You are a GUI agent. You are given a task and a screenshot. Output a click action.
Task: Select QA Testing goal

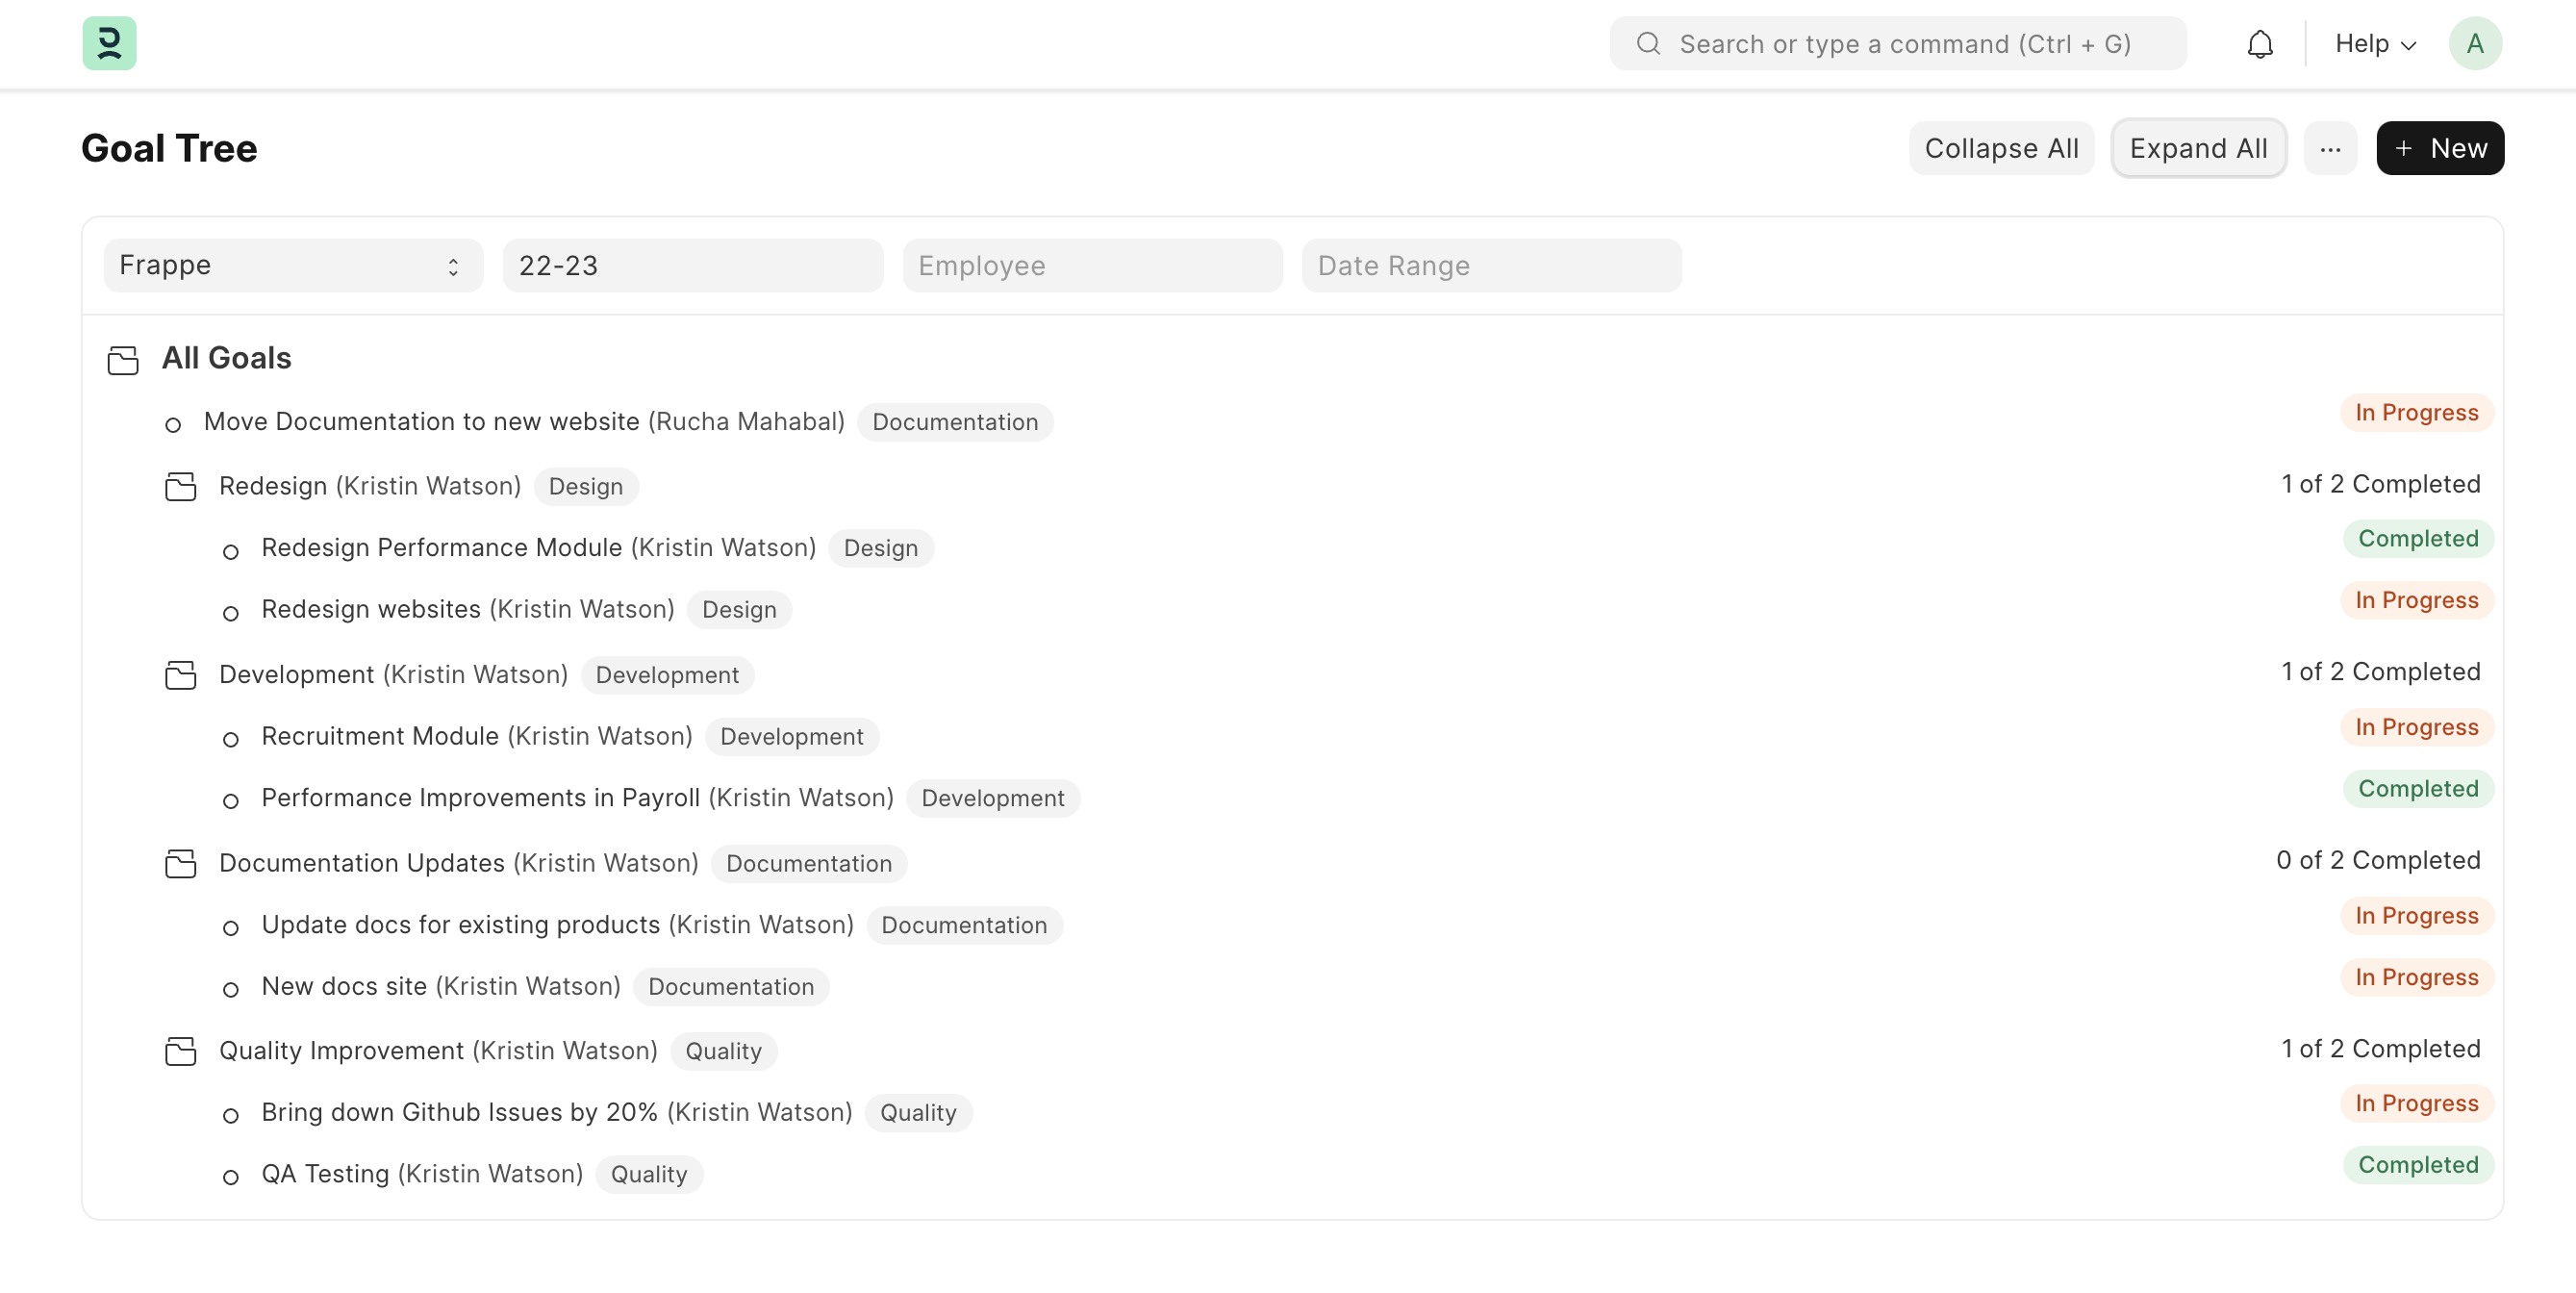click(422, 1173)
